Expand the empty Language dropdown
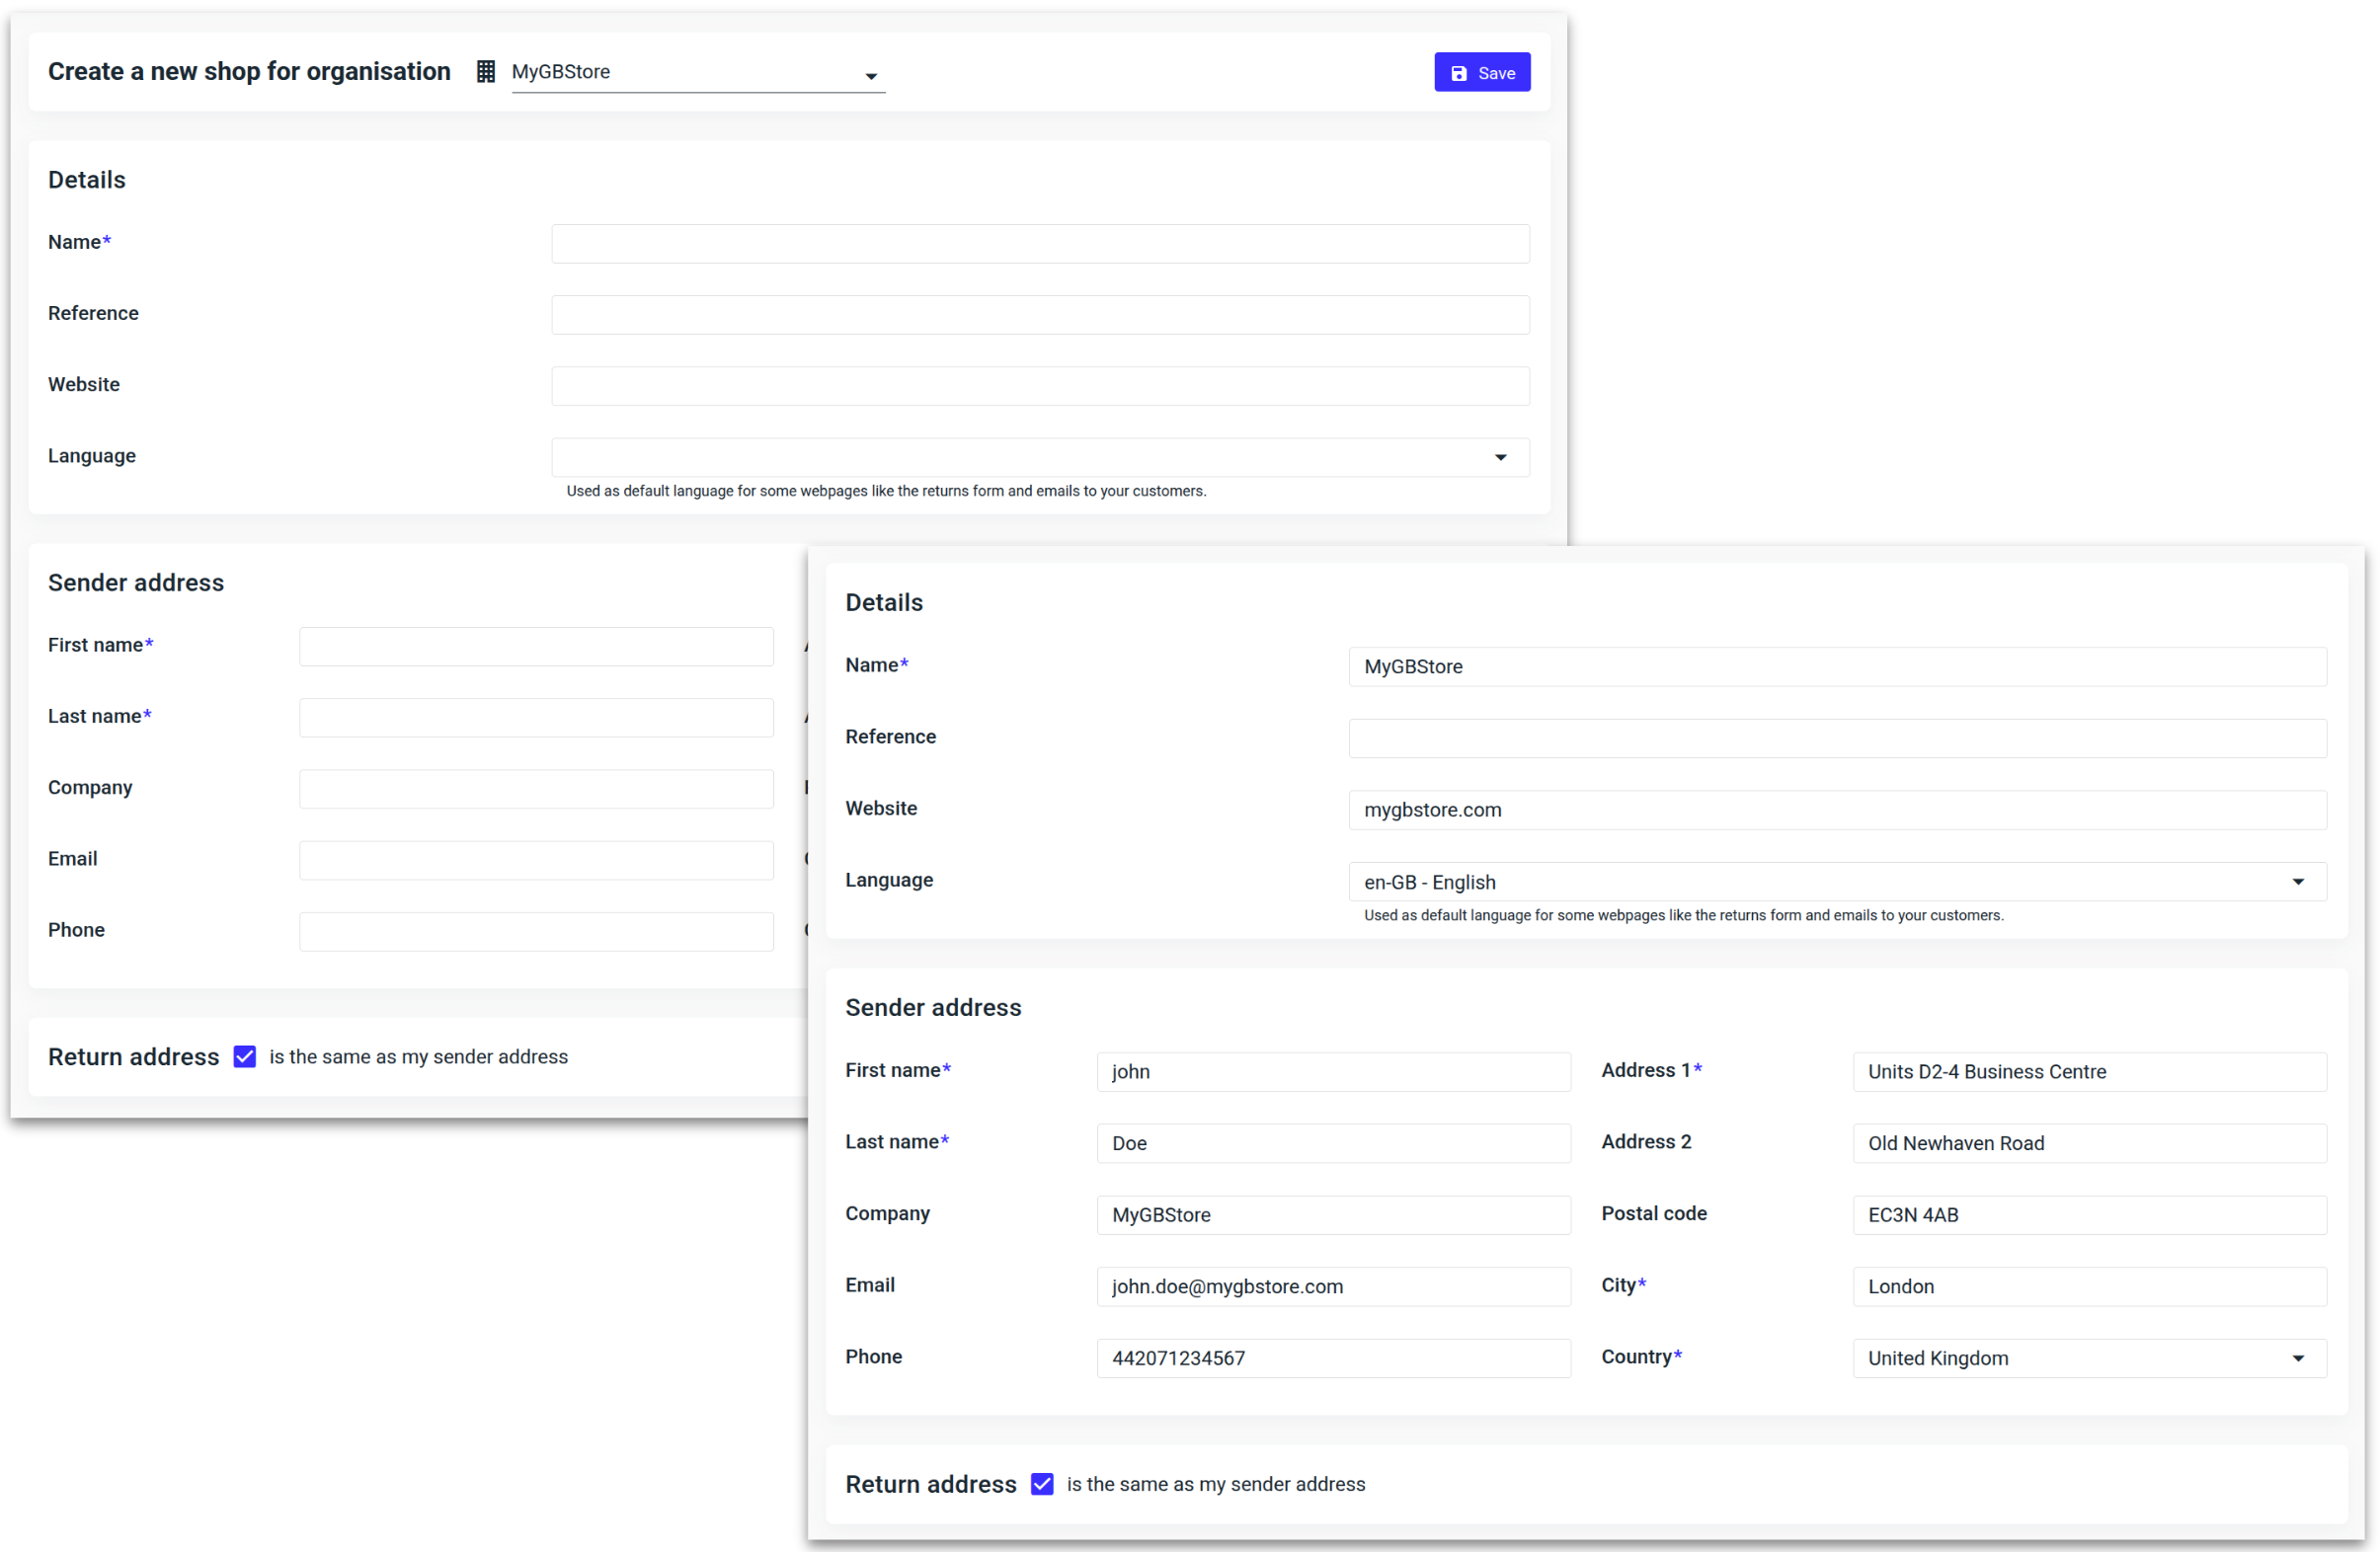This screenshot has width=2380, height=1552. tap(1040, 457)
